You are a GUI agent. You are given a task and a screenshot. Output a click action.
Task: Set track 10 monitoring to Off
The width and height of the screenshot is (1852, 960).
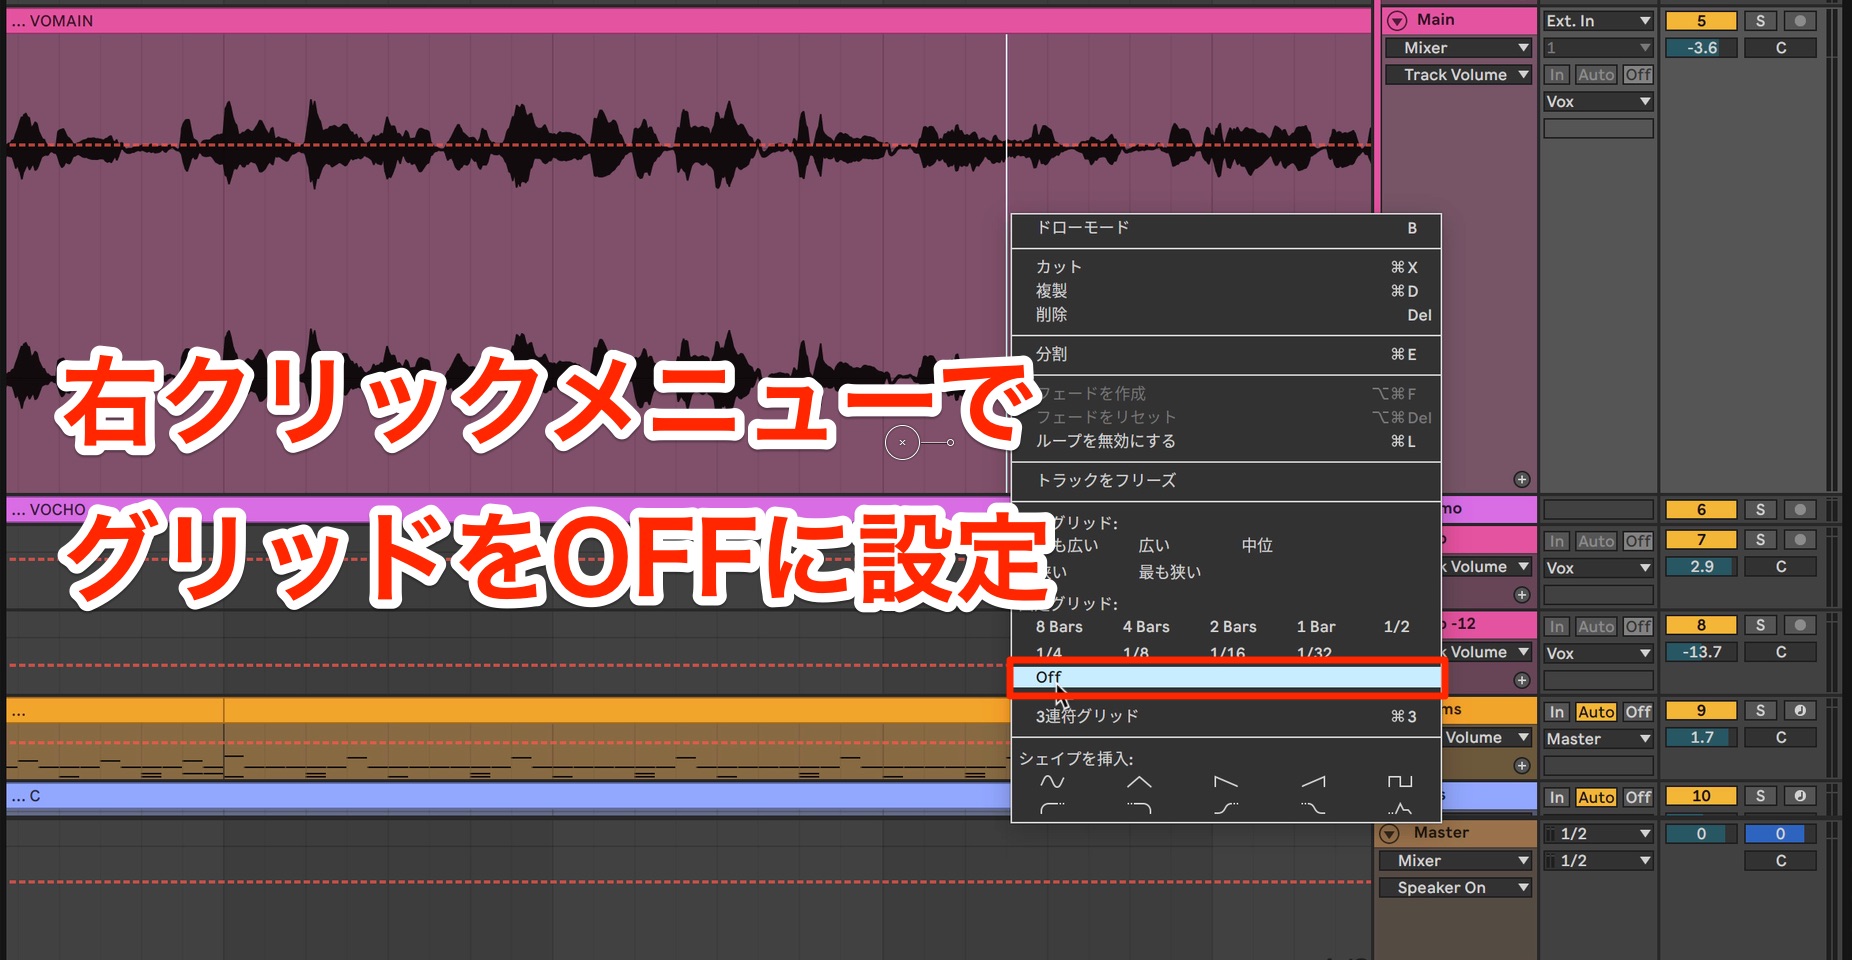pyautogui.click(x=1638, y=797)
